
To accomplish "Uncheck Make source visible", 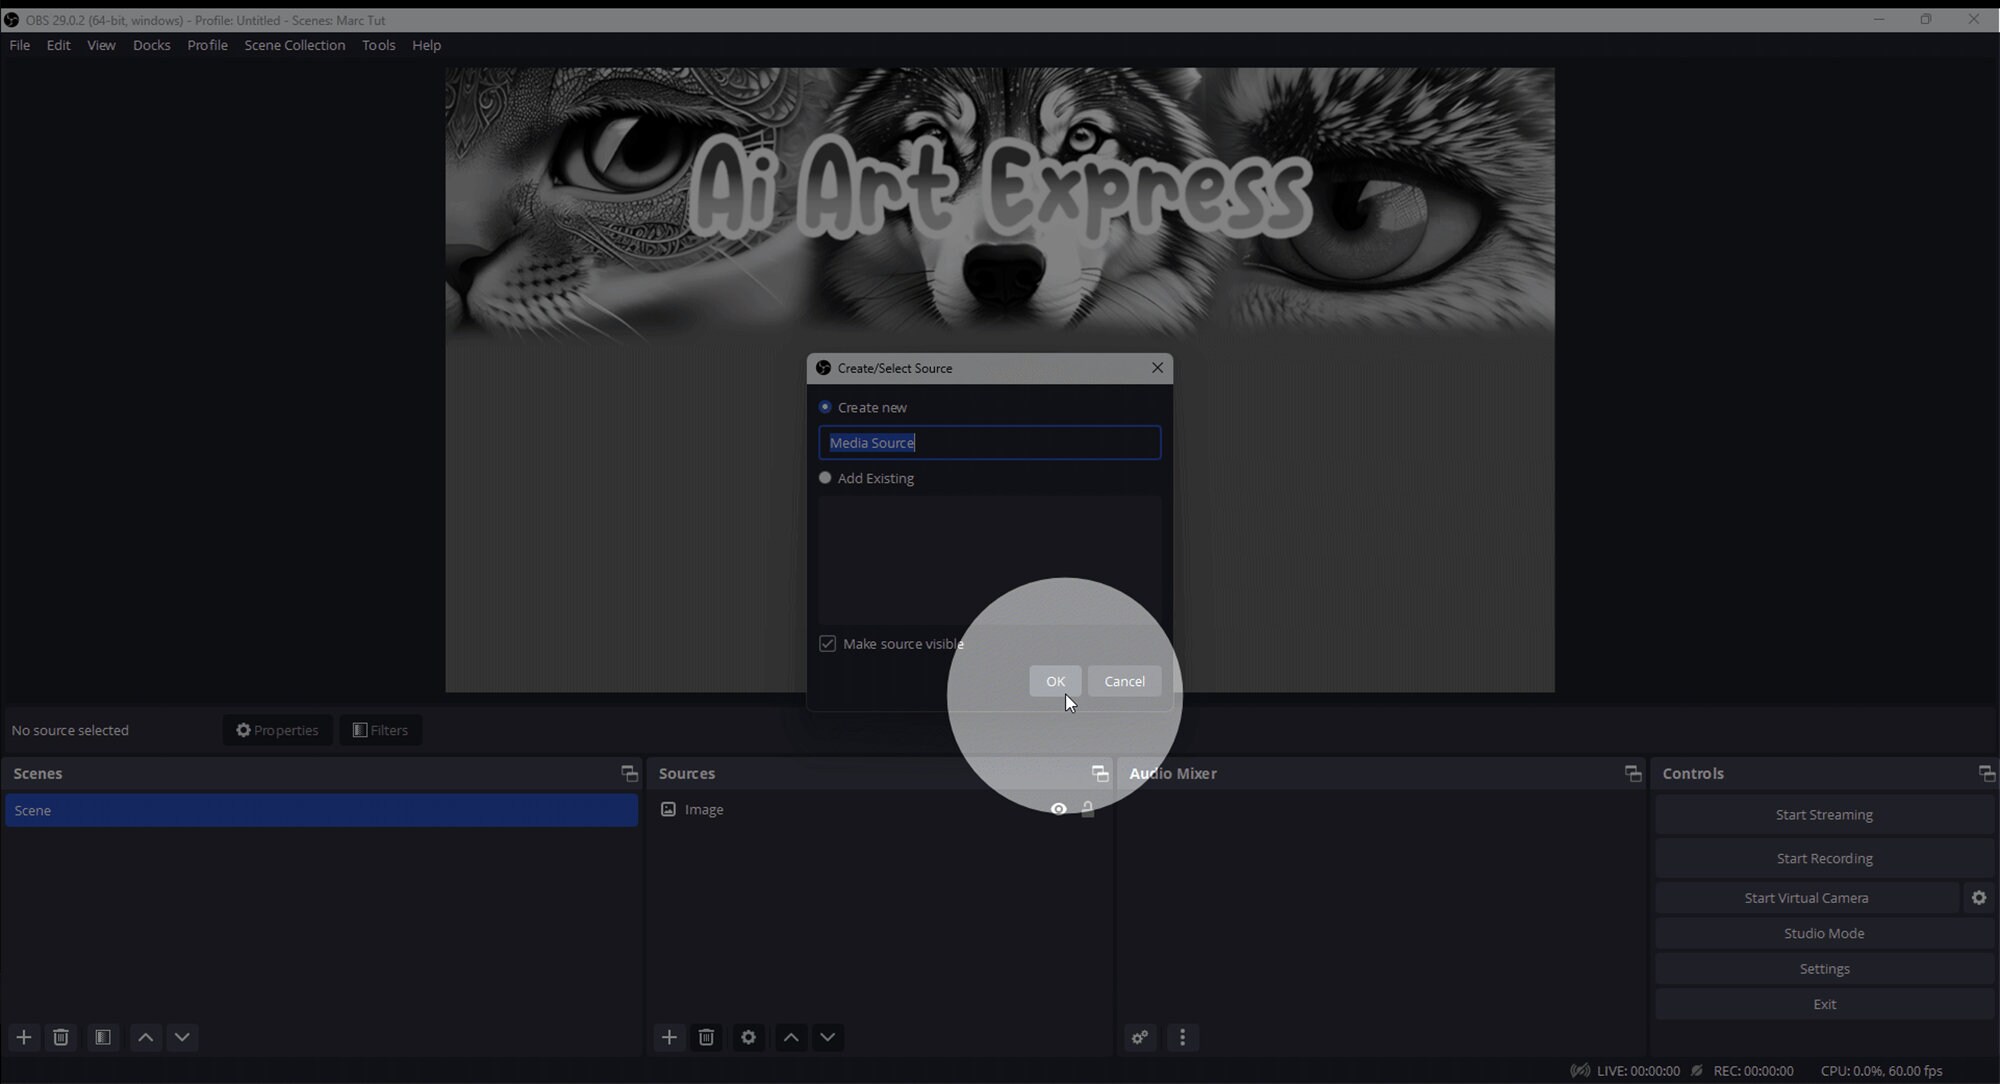I will click(x=827, y=643).
